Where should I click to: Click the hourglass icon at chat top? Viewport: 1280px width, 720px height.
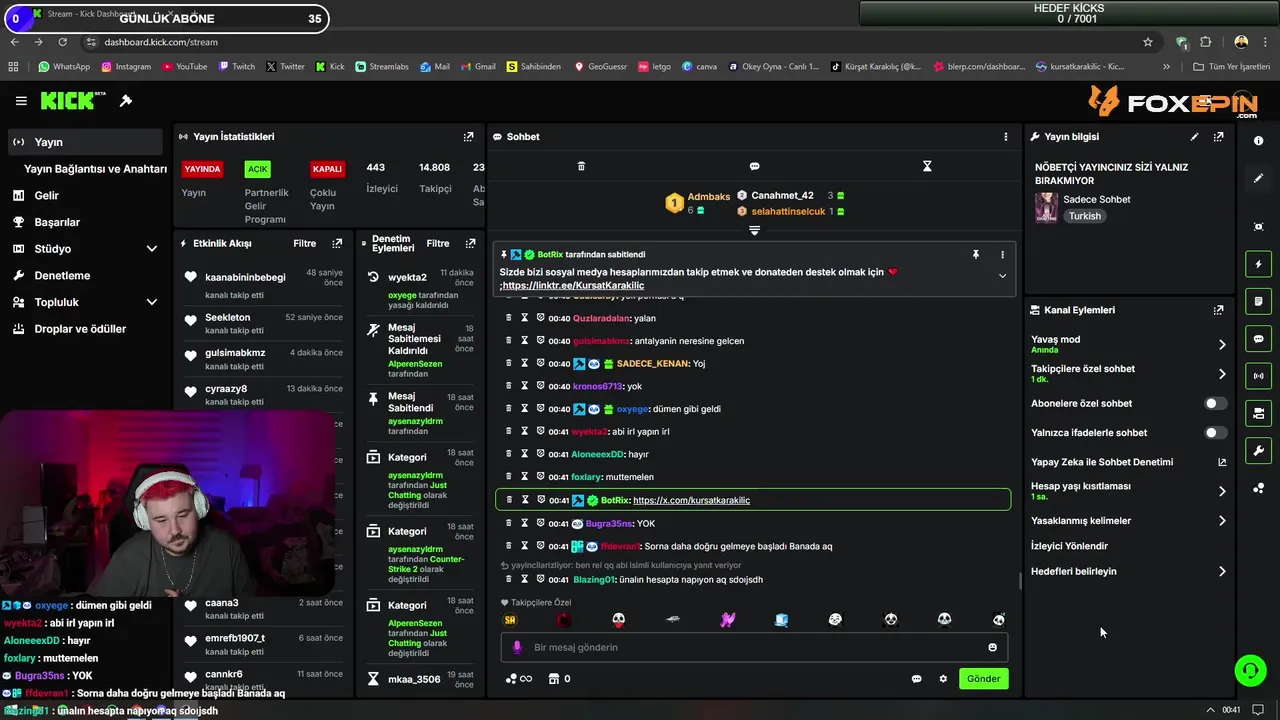[927, 166]
